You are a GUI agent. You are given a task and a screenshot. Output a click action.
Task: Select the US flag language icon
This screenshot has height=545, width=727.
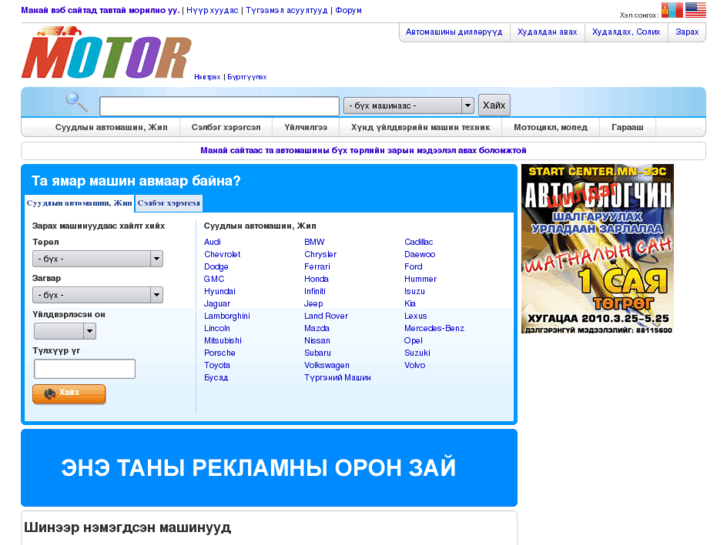point(695,10)
